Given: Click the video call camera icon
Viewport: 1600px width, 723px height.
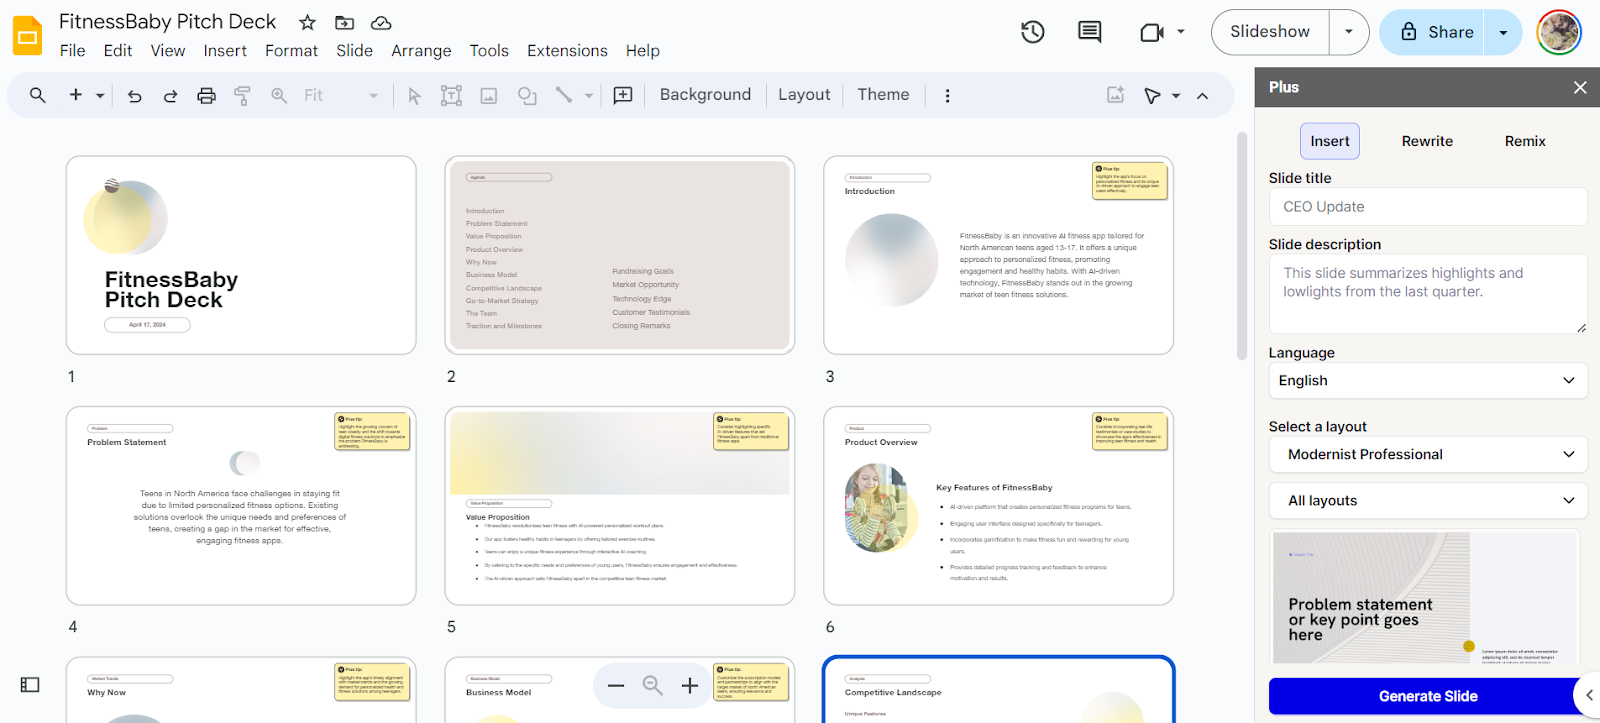Looking at the screenshot, I should point(1152,32).
